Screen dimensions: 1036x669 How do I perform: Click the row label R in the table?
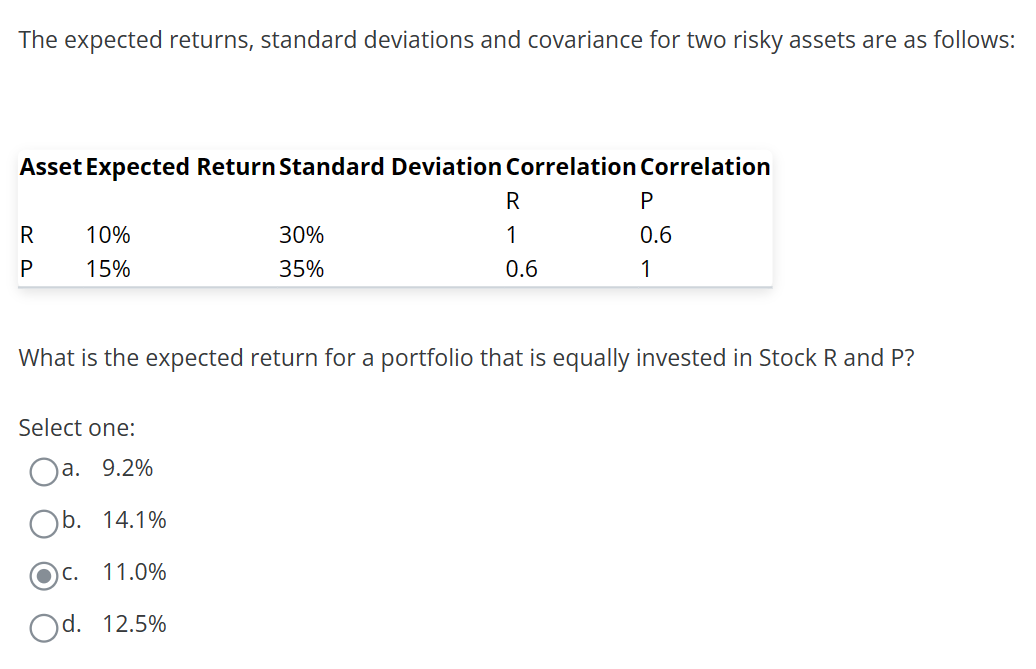(x=26, y=235)
